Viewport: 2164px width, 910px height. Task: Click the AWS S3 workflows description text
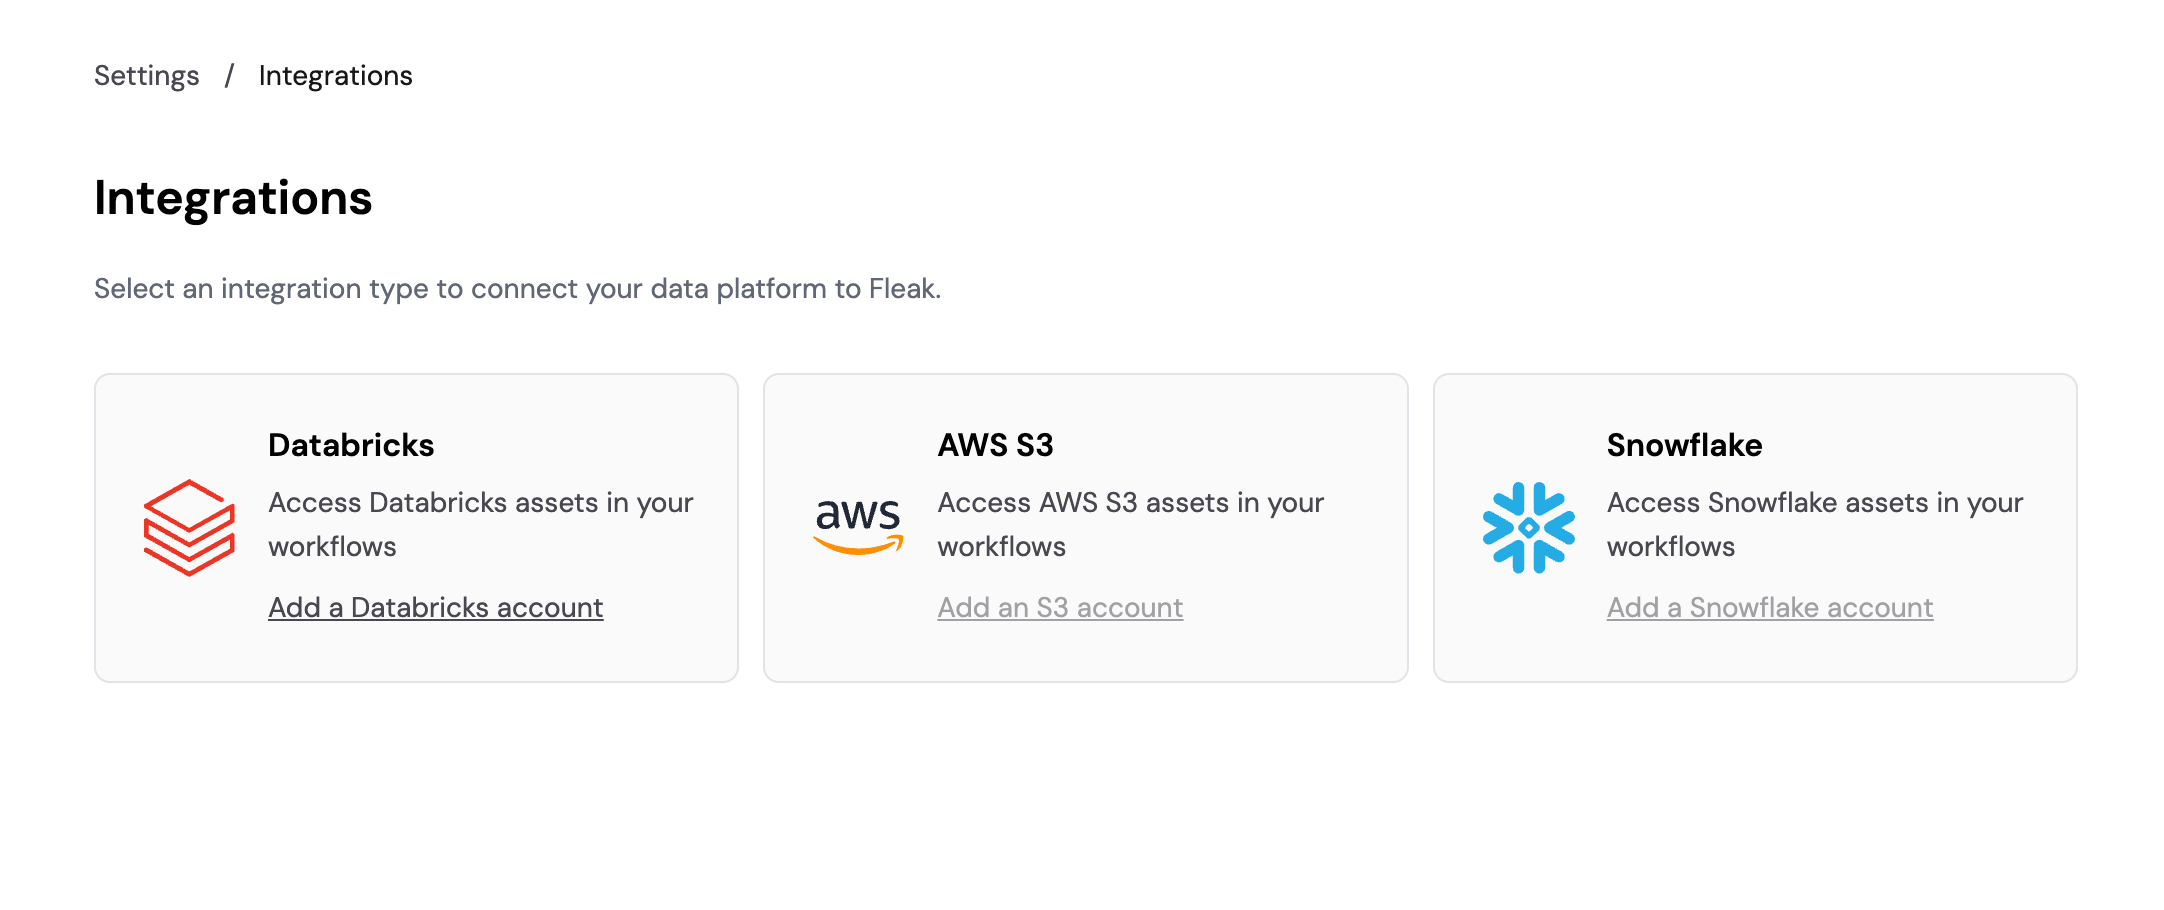coord(1130,524)
